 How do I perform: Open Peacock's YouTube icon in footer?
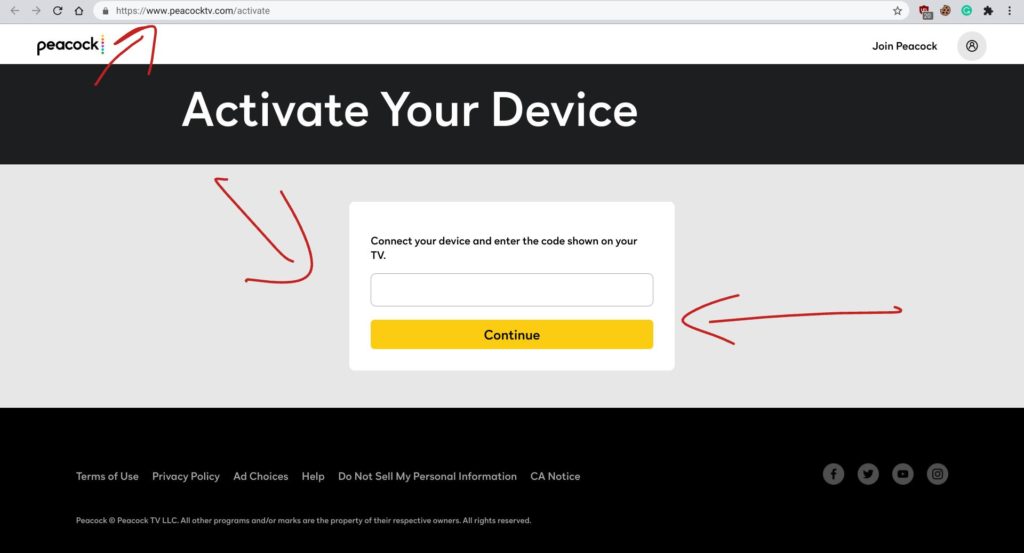point(903,474)
